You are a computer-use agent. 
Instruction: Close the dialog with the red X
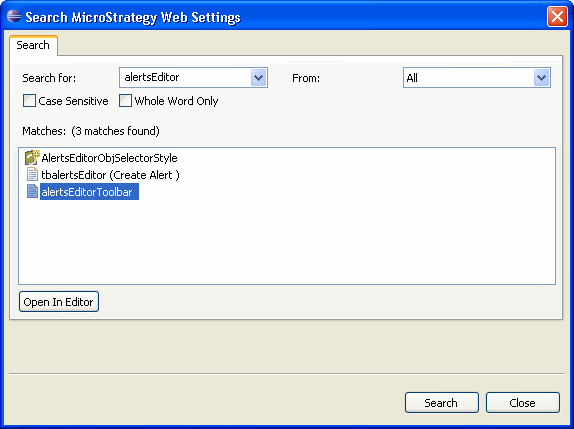click(x=557, y=16)
